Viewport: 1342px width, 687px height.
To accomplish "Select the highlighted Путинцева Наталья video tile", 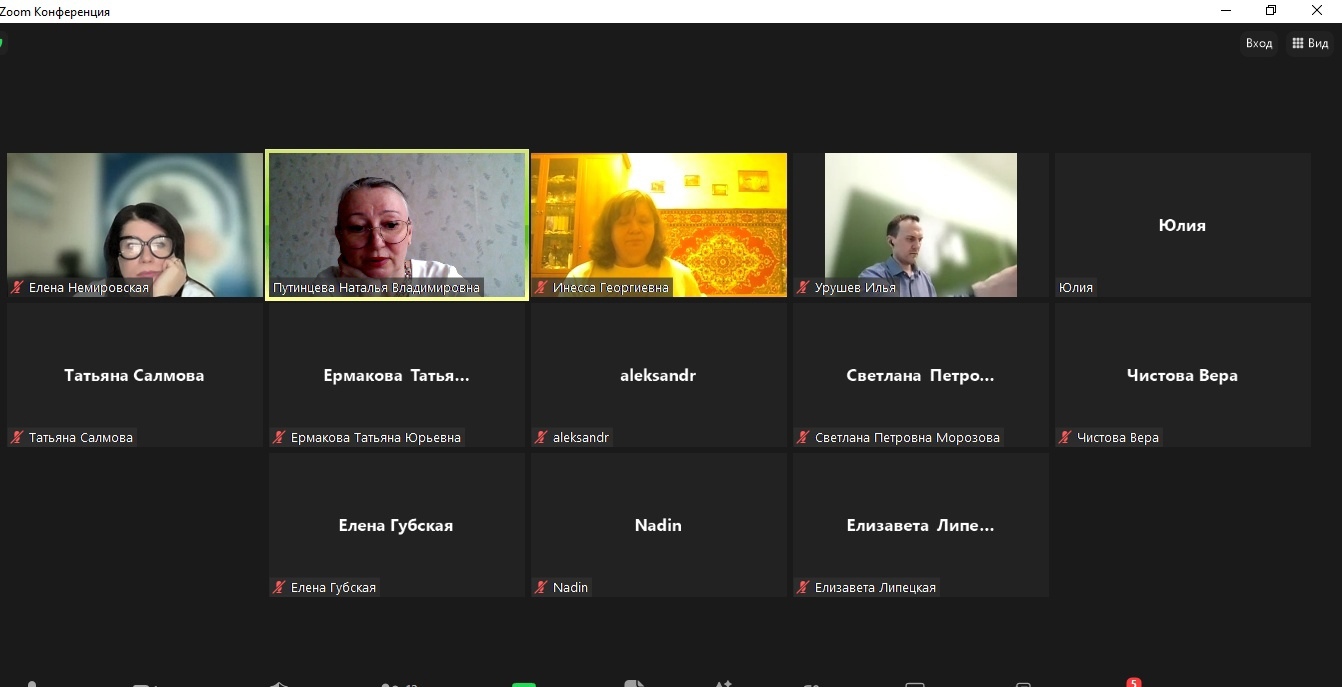I will pos(397,225).
